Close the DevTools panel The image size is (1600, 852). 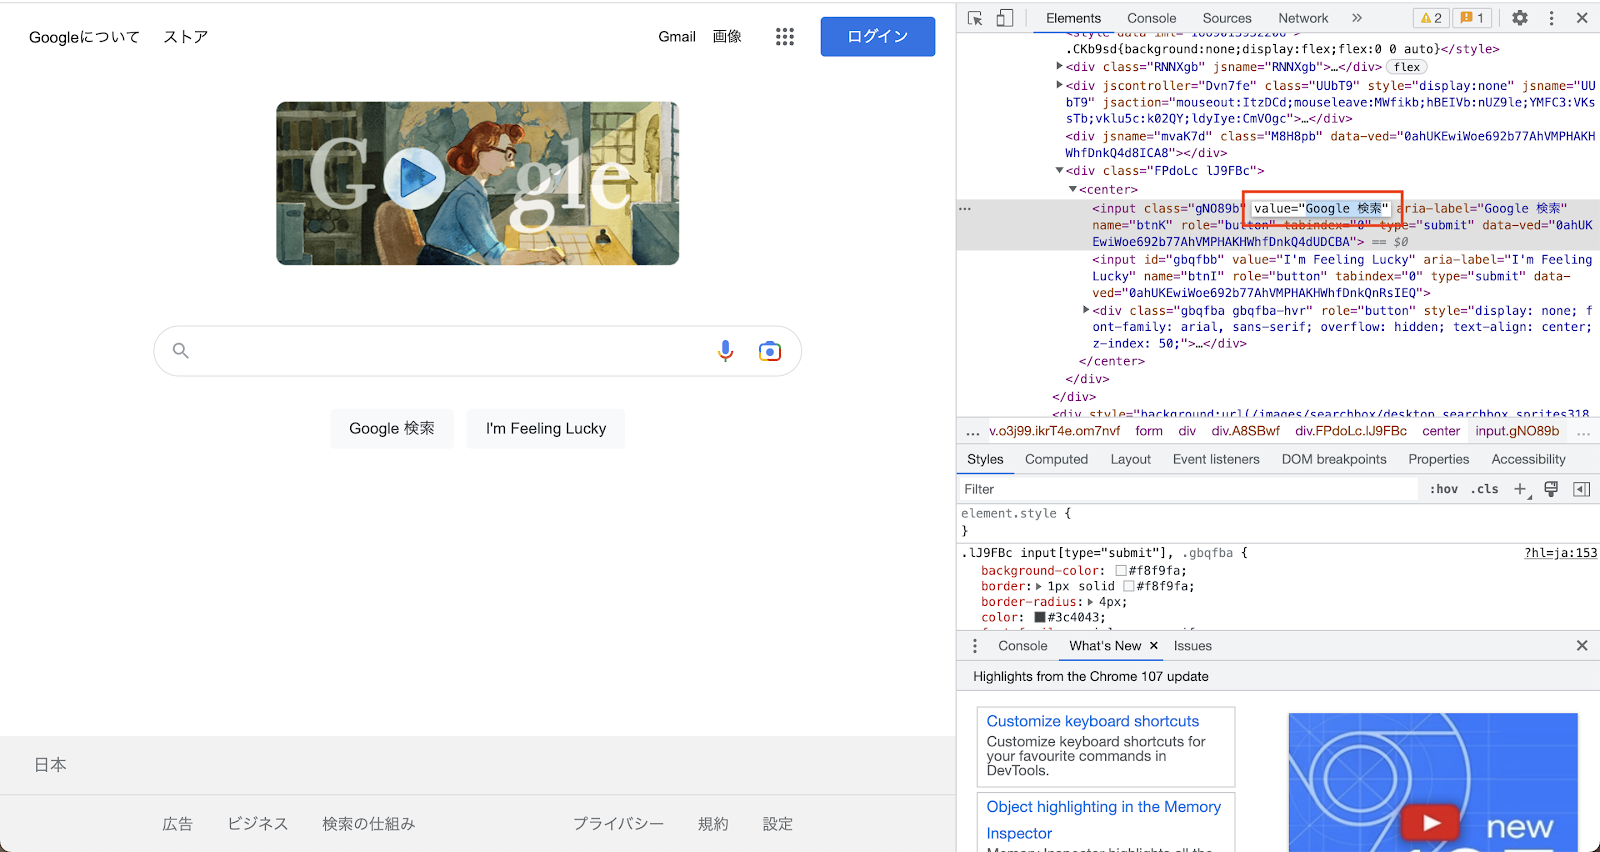tap(1582, 18)
